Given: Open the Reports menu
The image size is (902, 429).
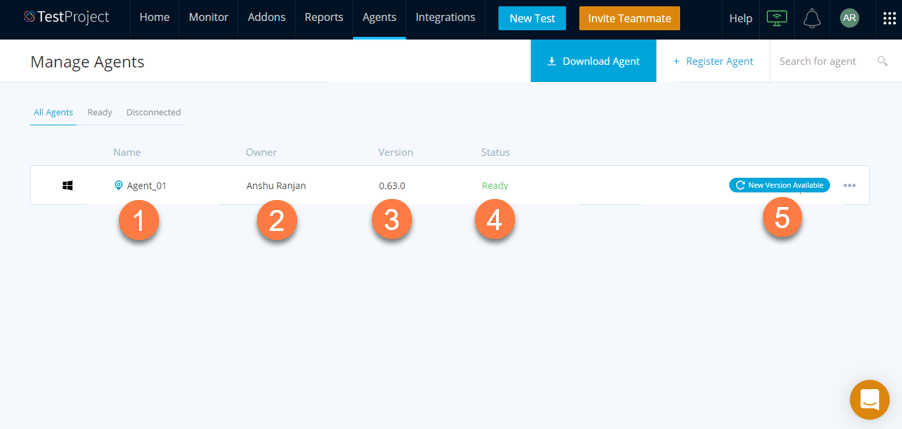Looking at the screenshot, I should pyautogui.click(x=324, y=18).
